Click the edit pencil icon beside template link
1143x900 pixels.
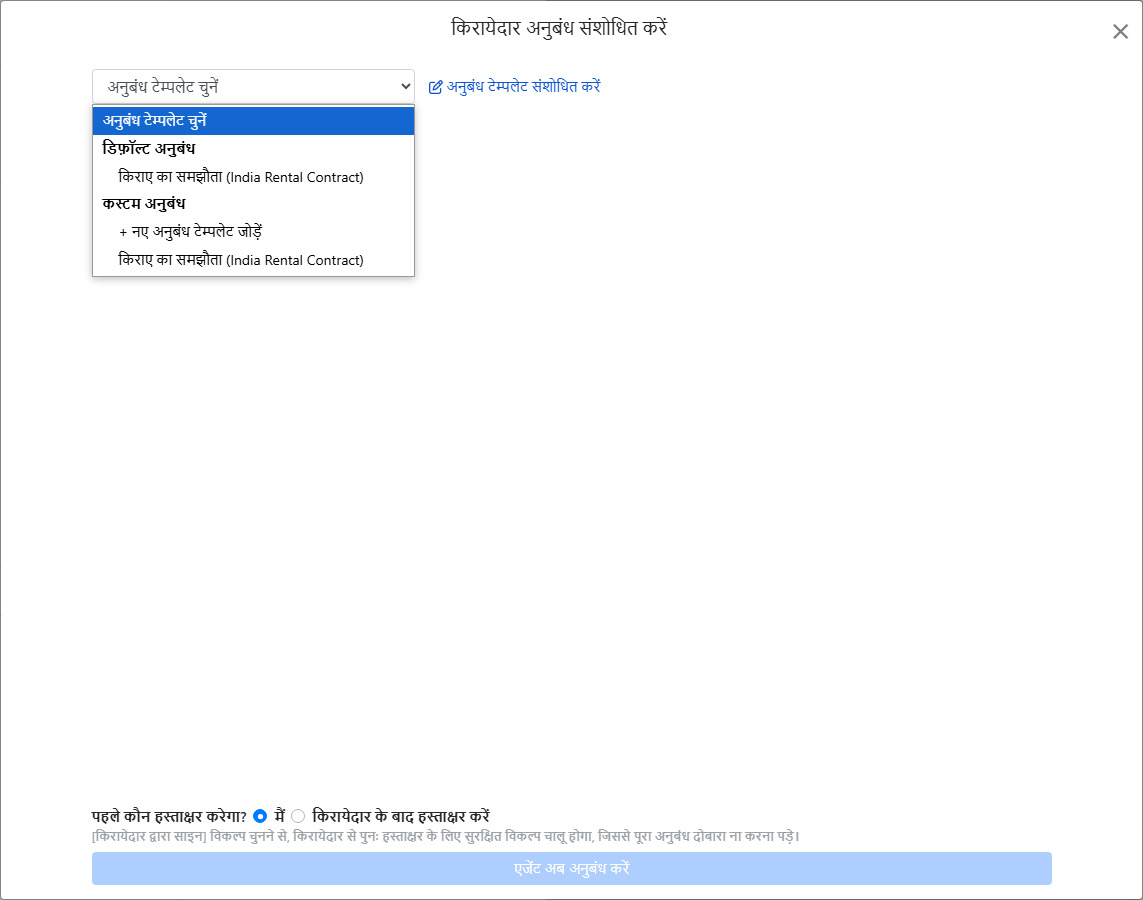point(435,87)
